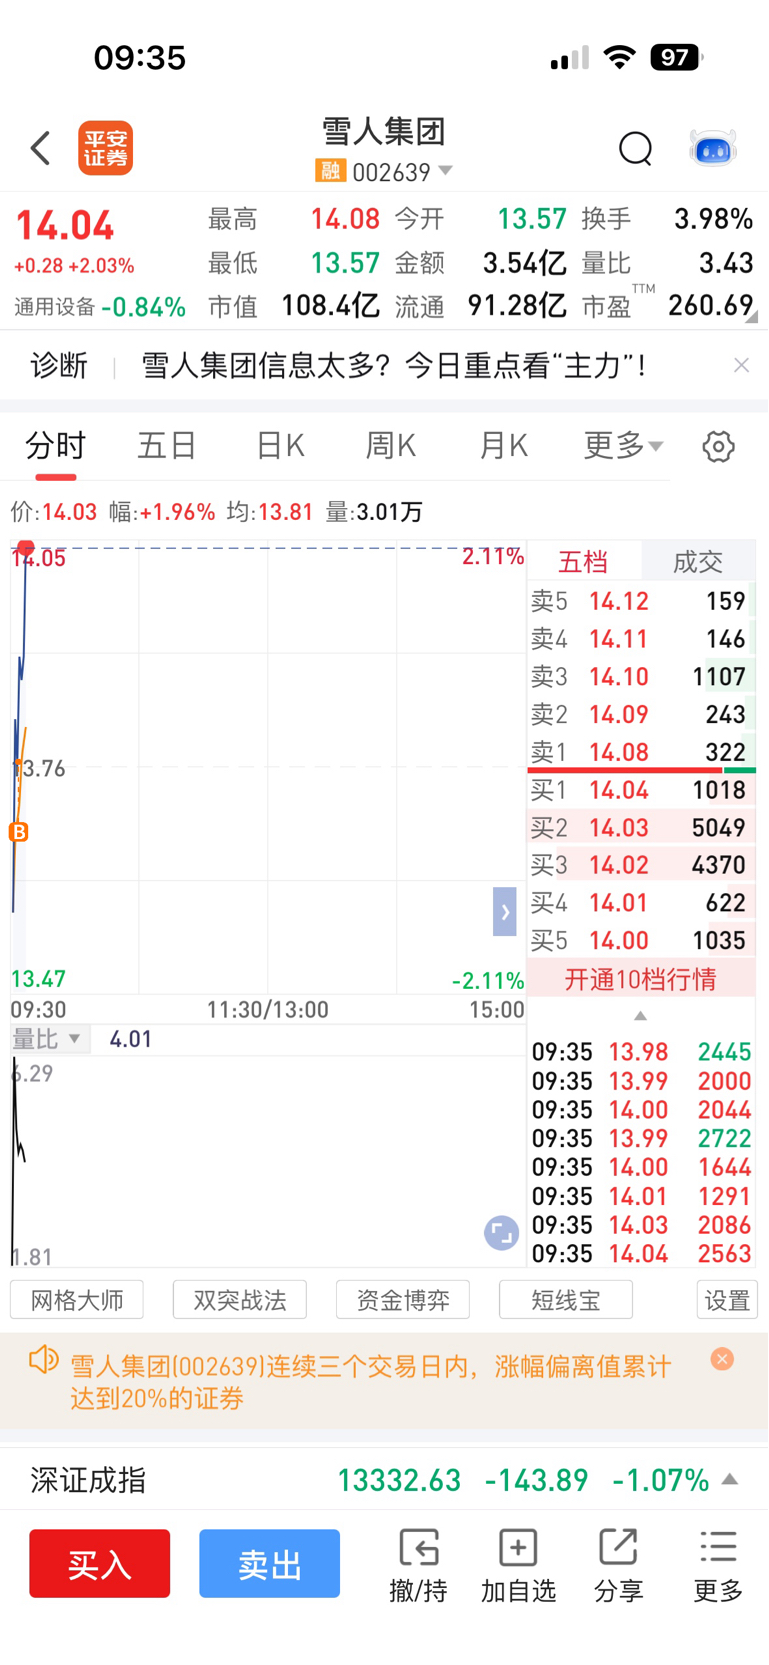Open the 量比 indicator dropdown
This screenshot has width=769, height=1665.
point(50,1039)
